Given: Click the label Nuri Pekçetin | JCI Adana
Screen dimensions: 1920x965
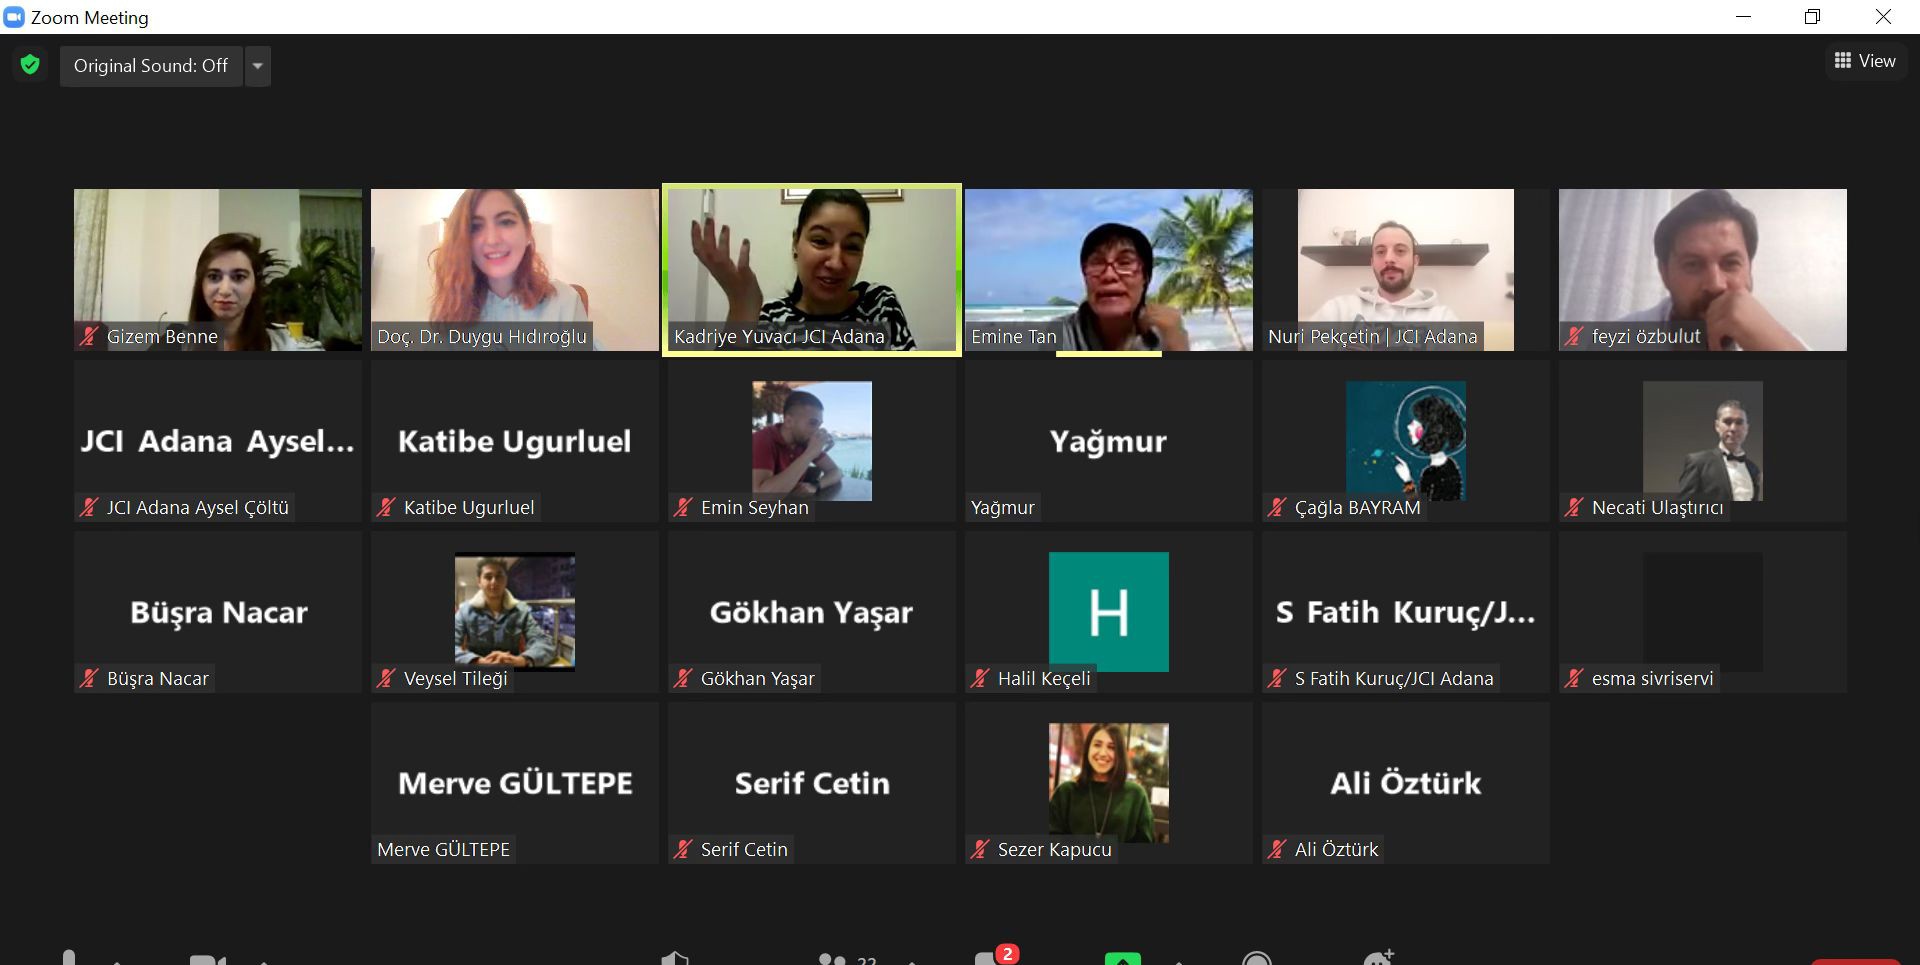Looking at the screenshot, I should [1373, 337].
